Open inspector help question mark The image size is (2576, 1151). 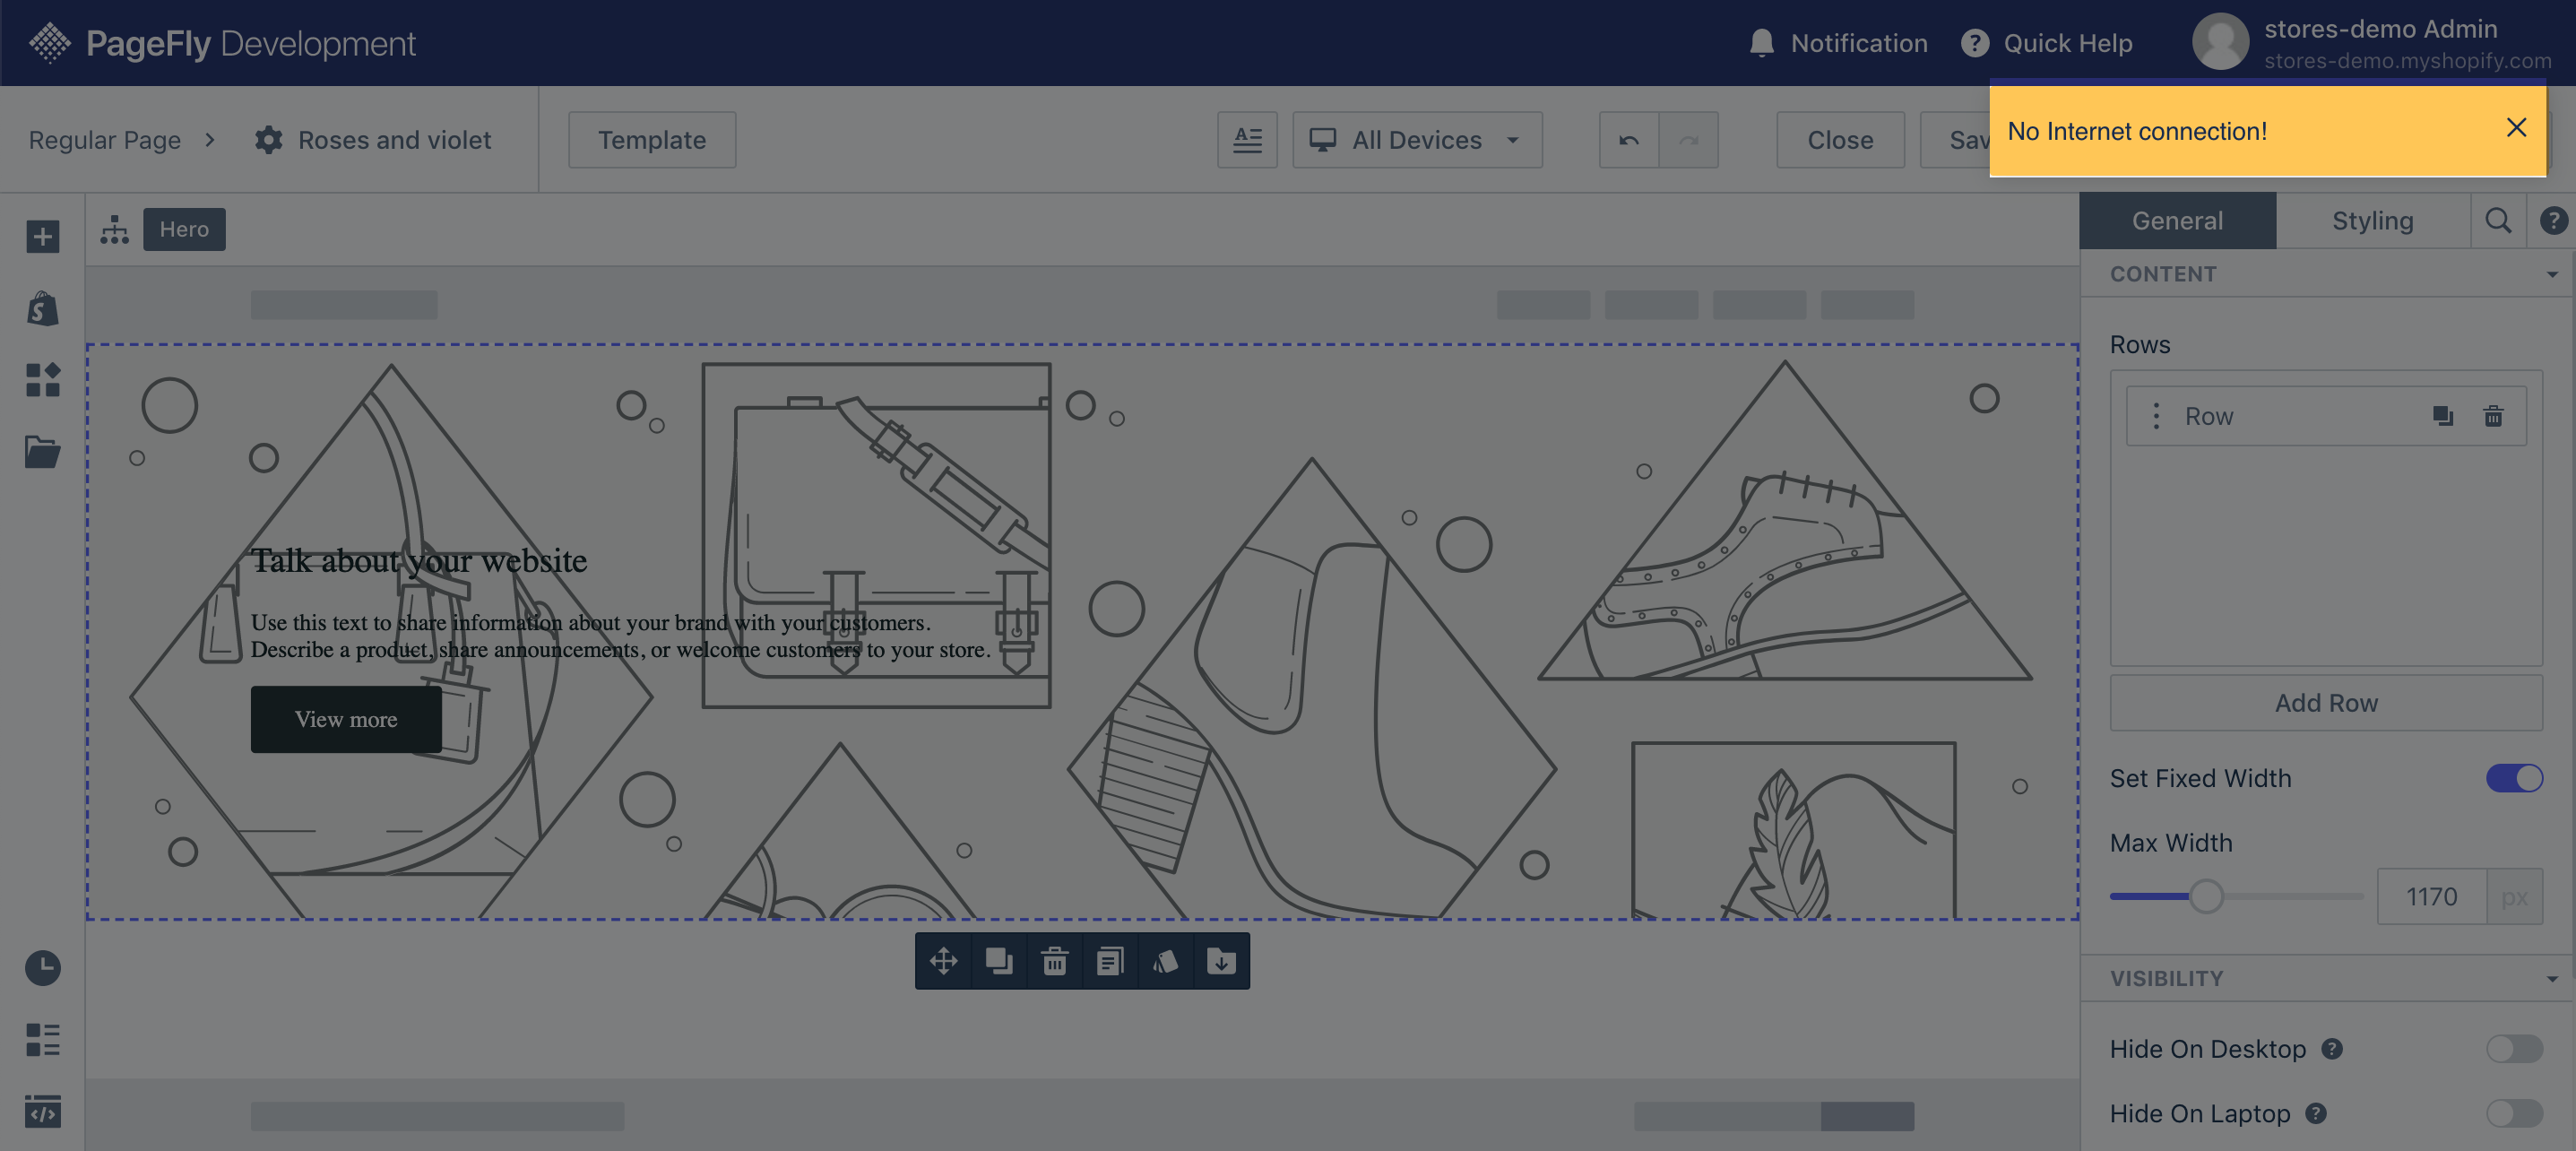tap(2553, 220)
